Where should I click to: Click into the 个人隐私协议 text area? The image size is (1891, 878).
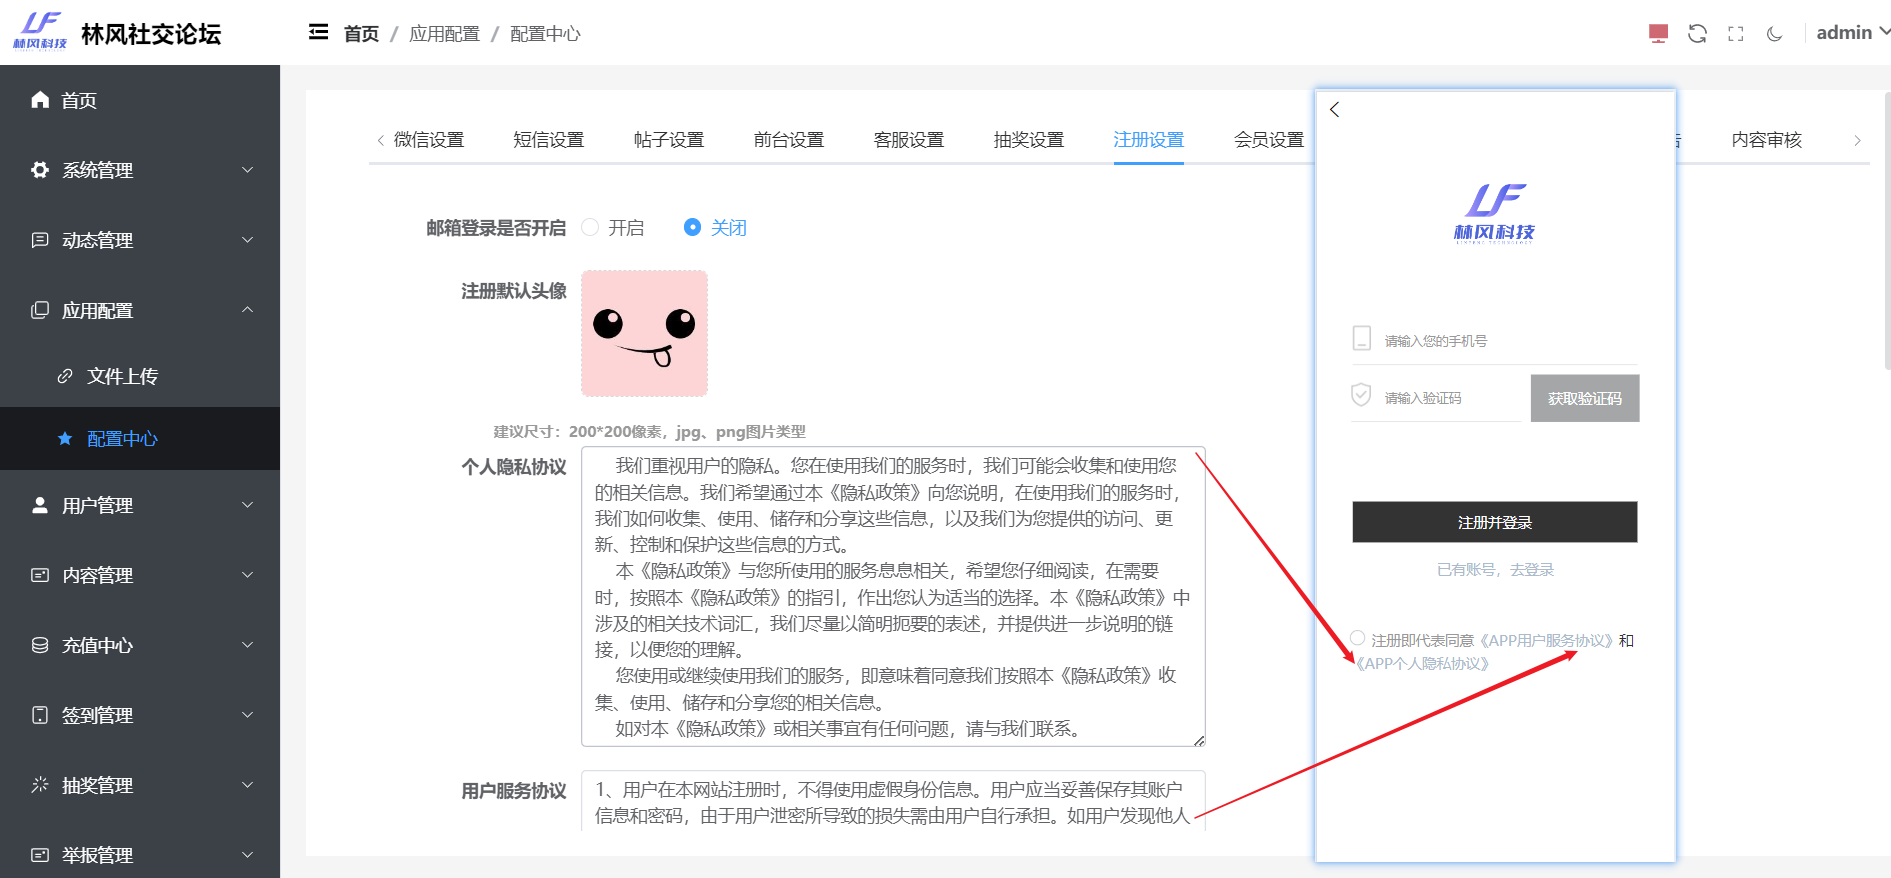(893, 597)
